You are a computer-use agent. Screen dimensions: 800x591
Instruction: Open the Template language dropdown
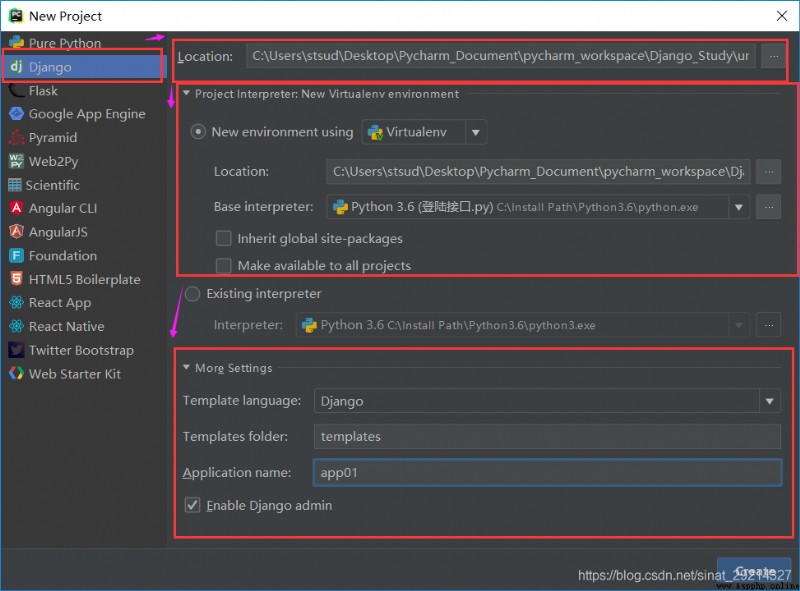770,401
